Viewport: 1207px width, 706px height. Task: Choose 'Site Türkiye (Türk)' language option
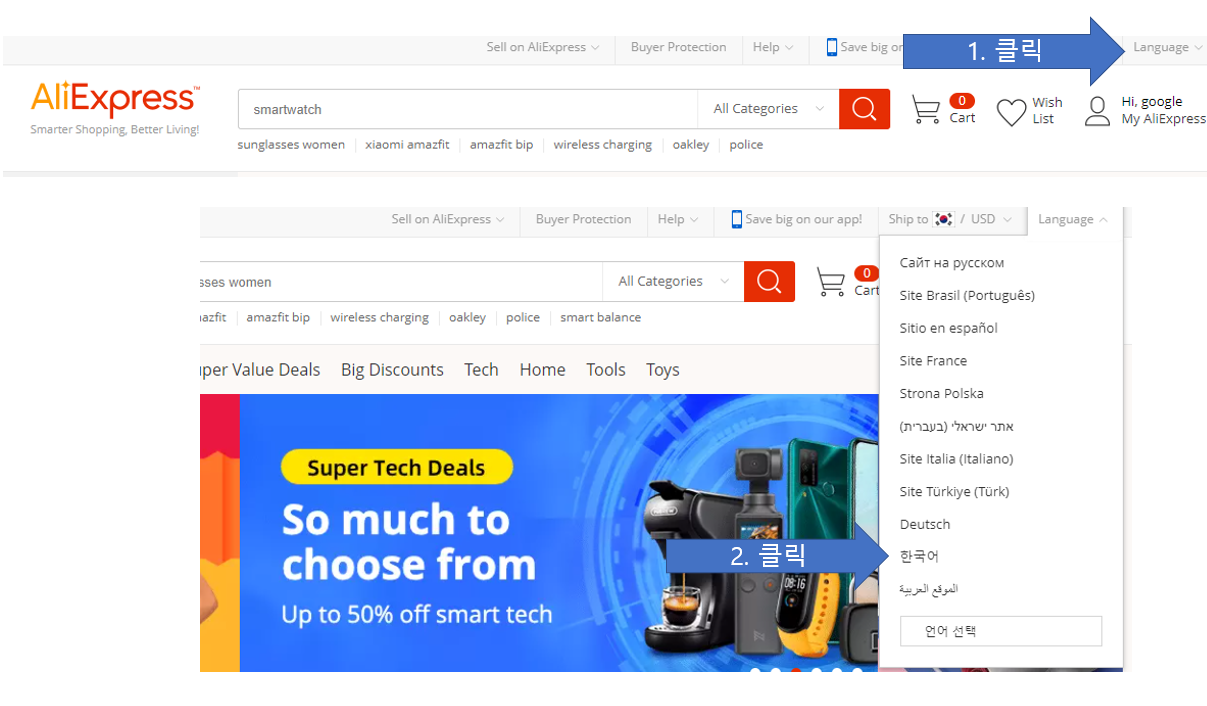coord(954,491)
